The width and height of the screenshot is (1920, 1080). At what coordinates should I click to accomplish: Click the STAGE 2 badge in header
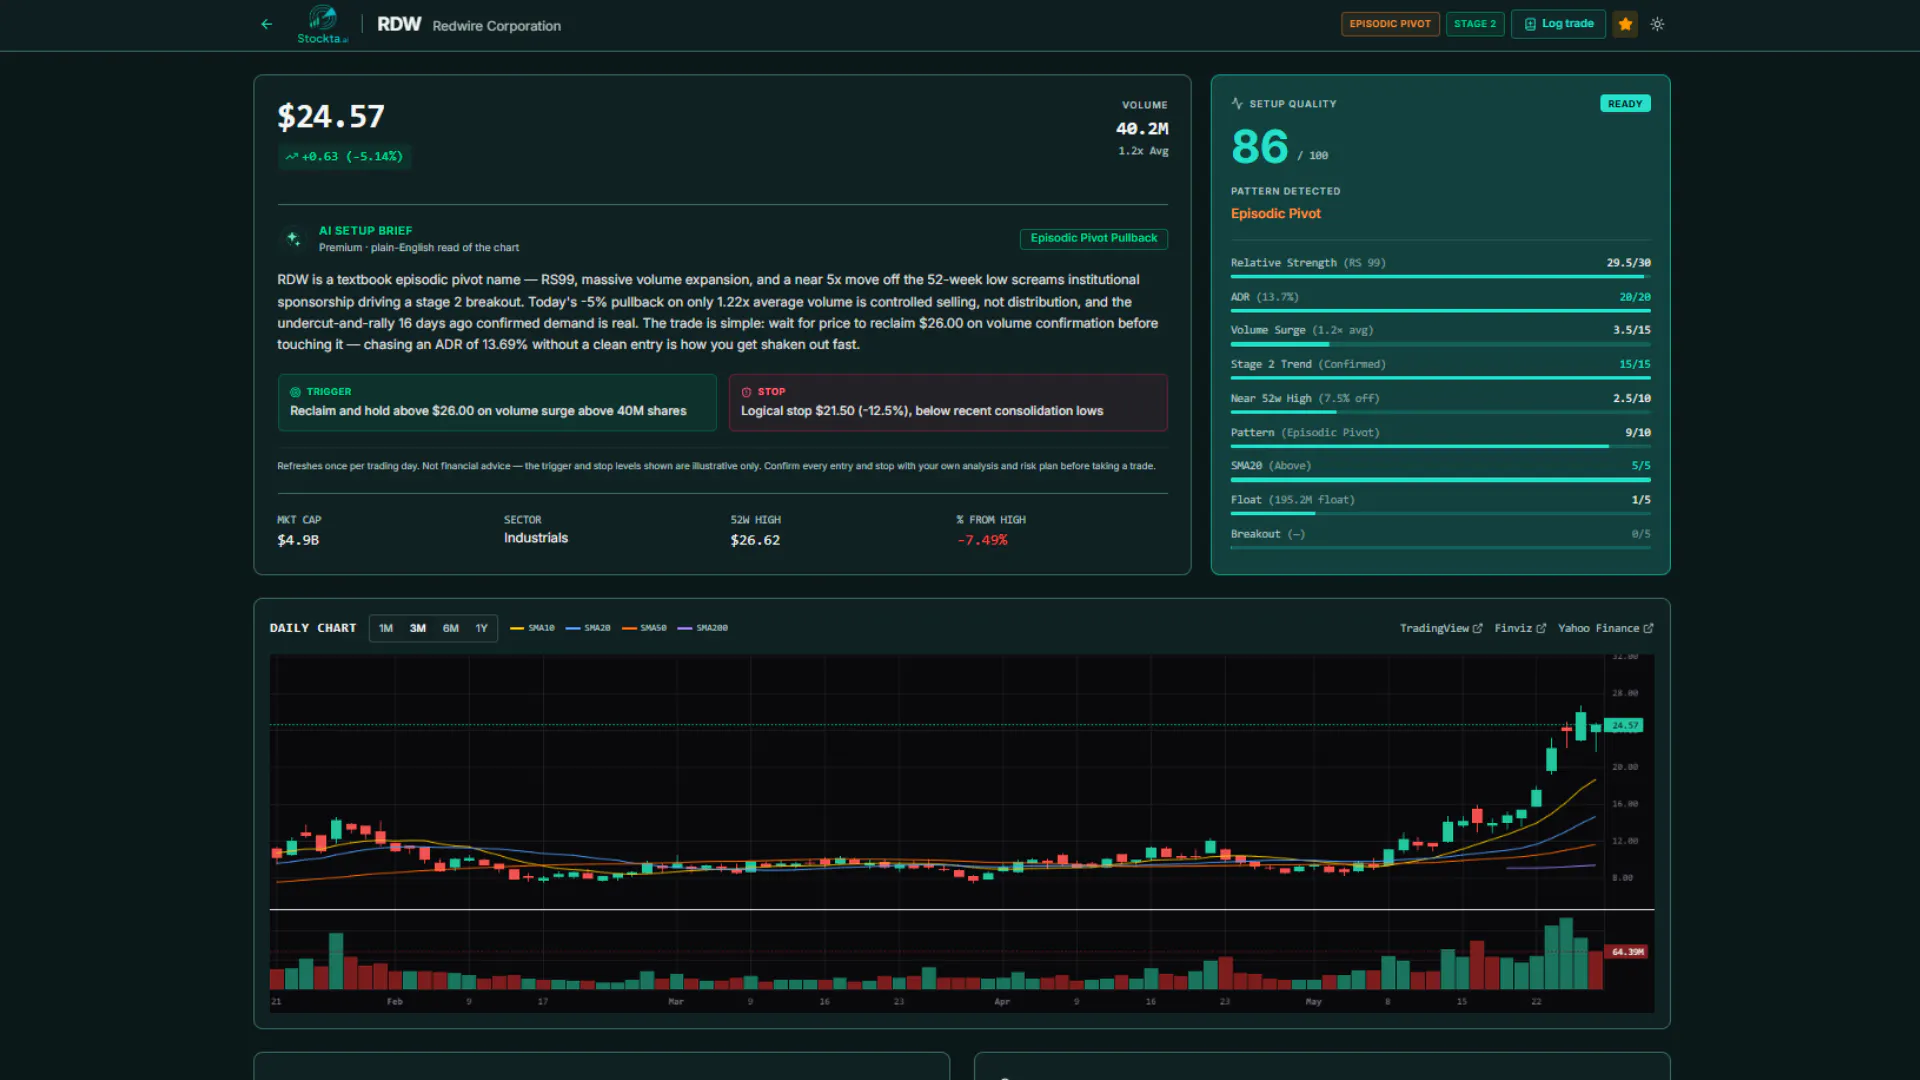click(x=1474, y=24)
